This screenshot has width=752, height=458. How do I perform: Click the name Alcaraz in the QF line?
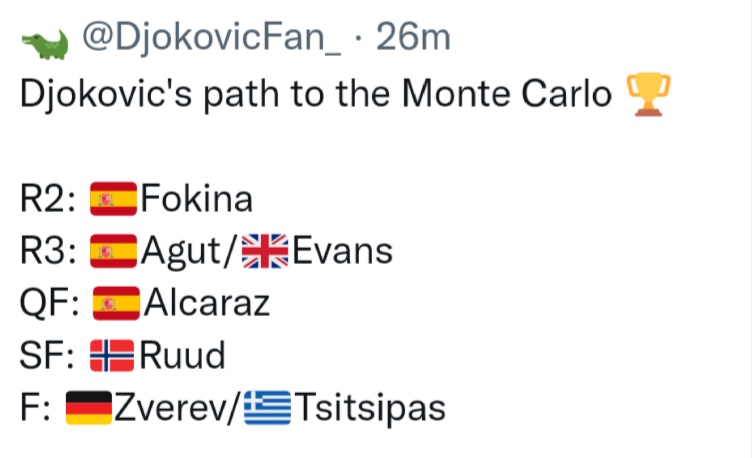coord(207,304)
